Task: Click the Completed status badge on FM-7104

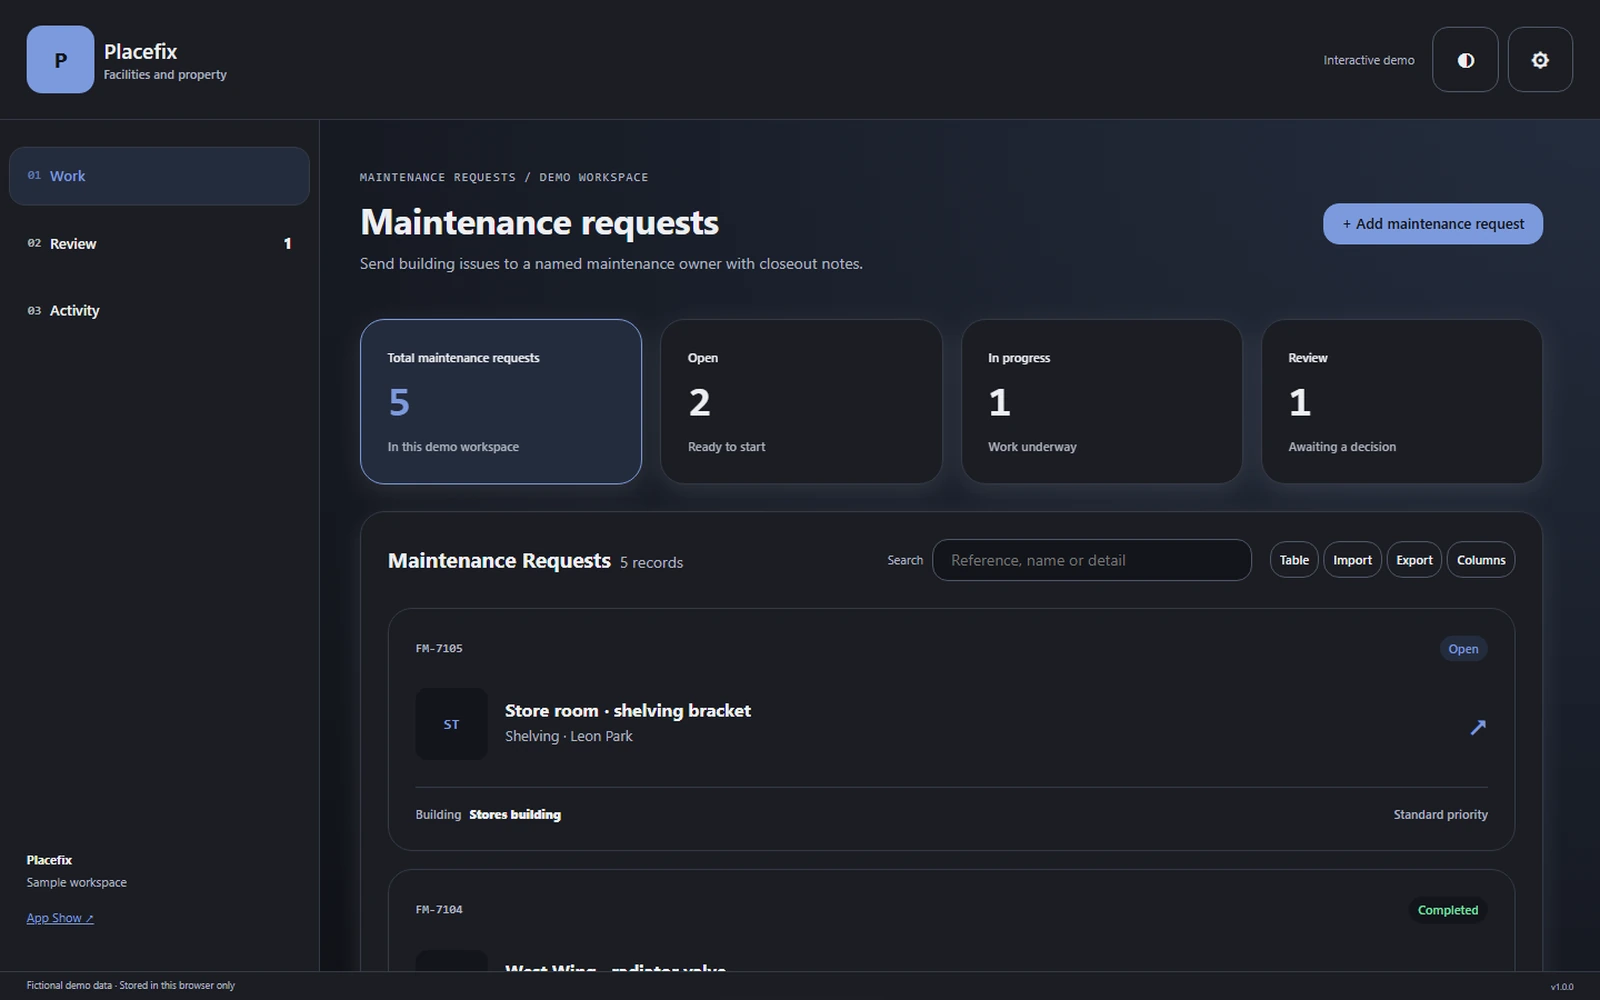Action: (1447, 910)
